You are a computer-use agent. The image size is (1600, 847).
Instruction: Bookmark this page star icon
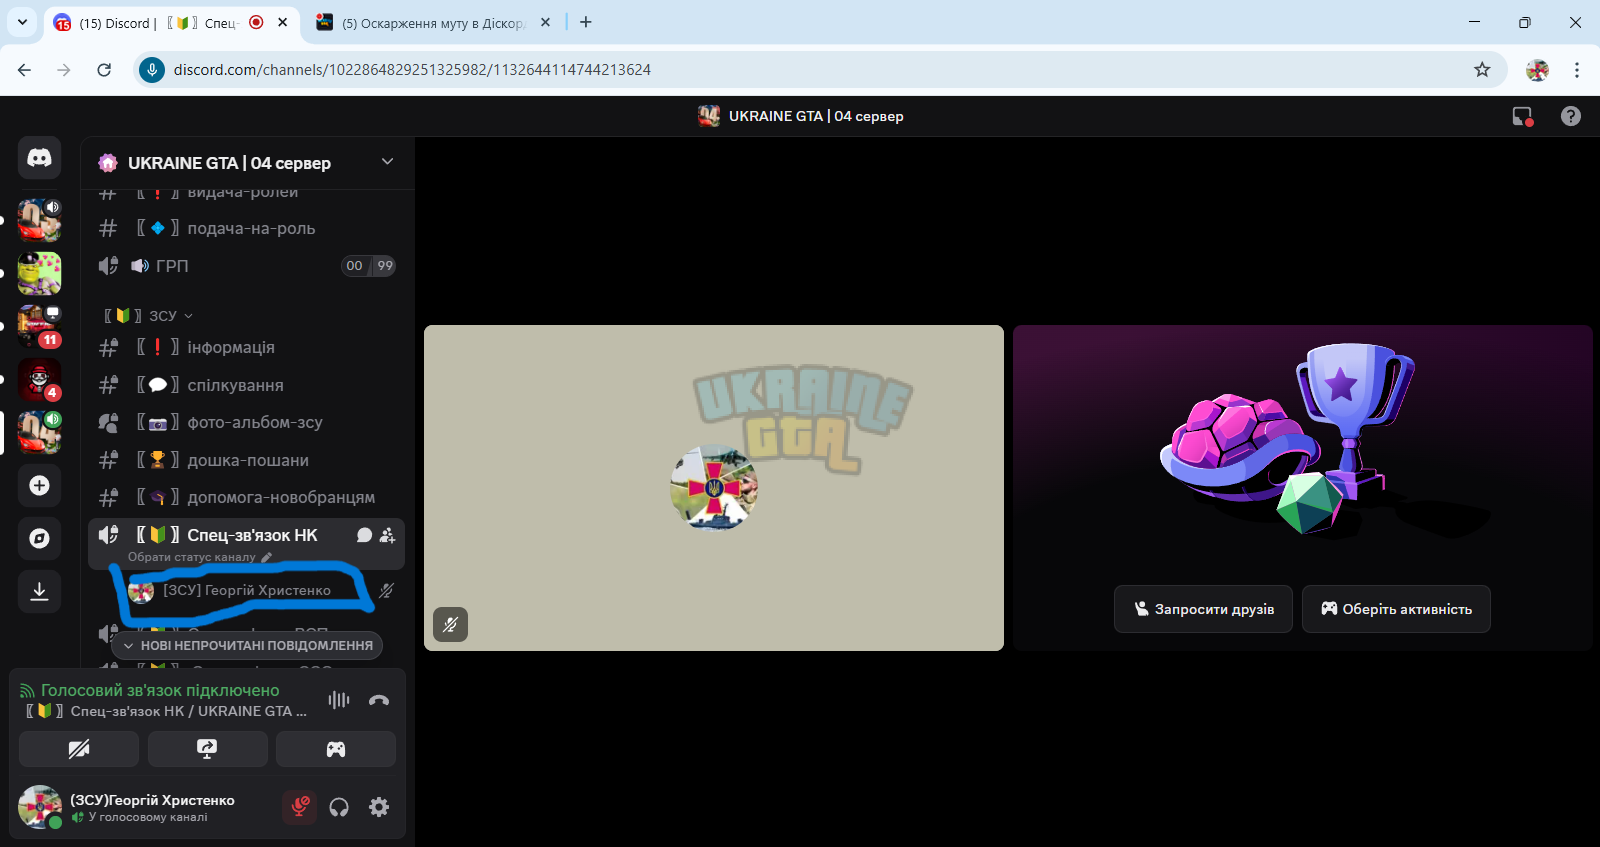tap(1482, 70)
